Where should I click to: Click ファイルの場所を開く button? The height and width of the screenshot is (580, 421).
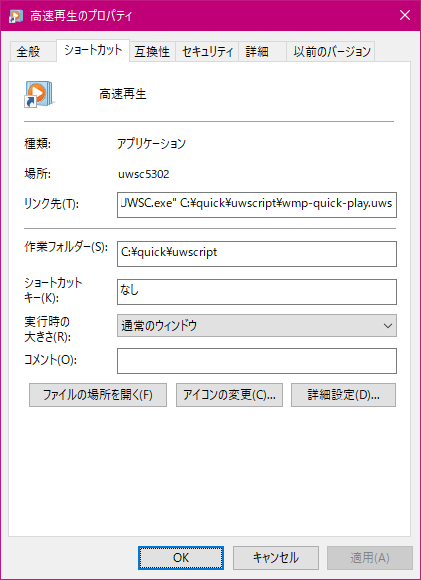point(98,395)
